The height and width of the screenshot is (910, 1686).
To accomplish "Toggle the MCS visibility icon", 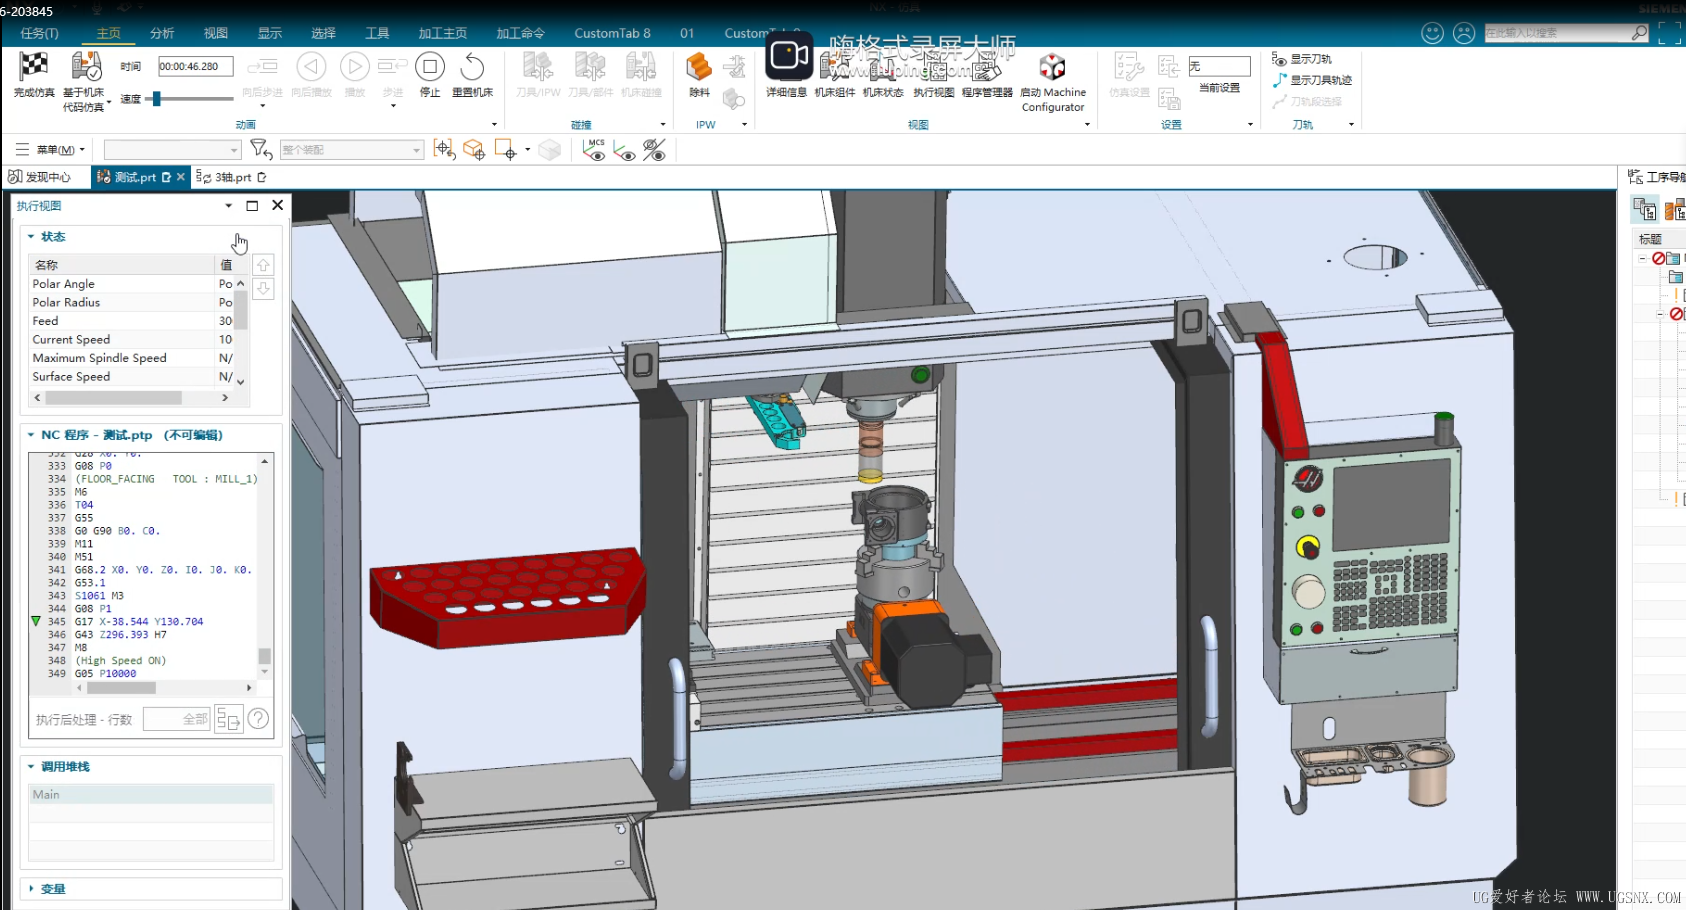I will click(595, 149).
